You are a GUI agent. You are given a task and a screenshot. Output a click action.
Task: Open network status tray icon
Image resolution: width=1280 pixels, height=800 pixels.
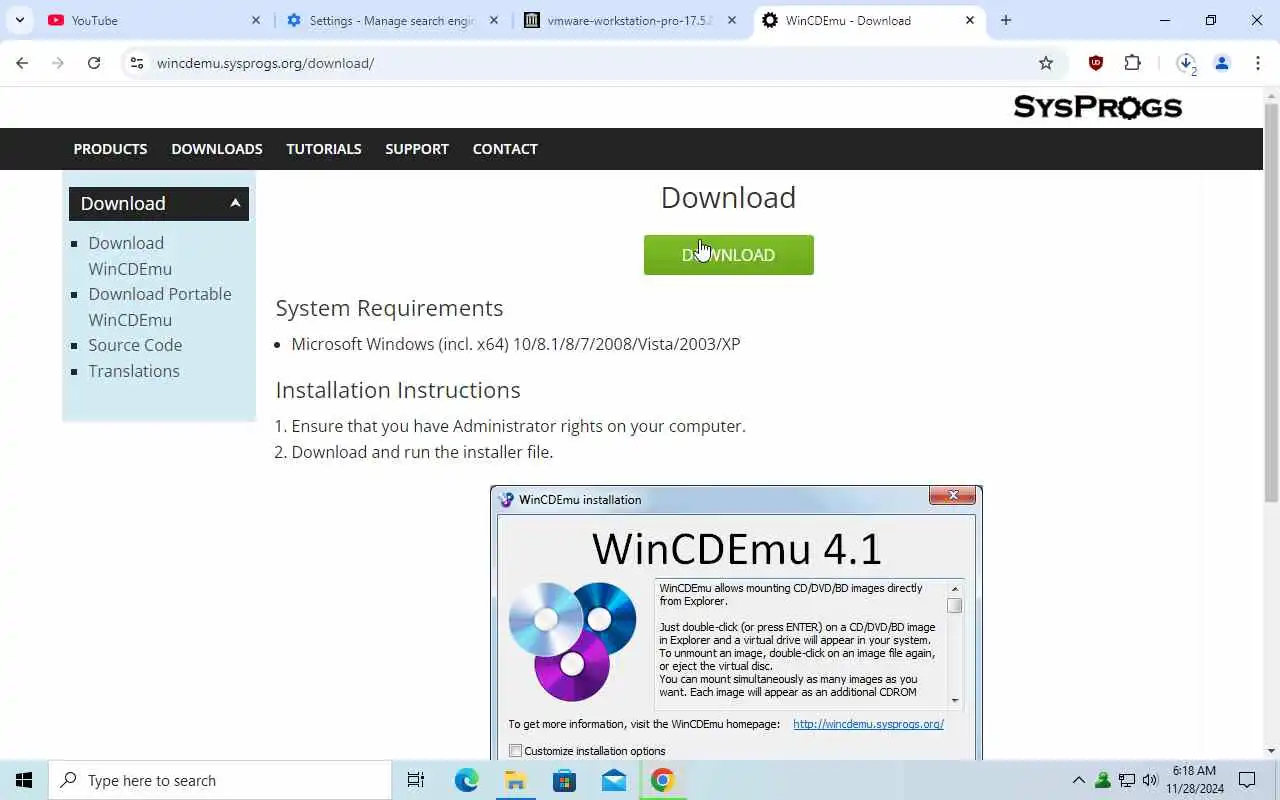[x=1127, y=780]
